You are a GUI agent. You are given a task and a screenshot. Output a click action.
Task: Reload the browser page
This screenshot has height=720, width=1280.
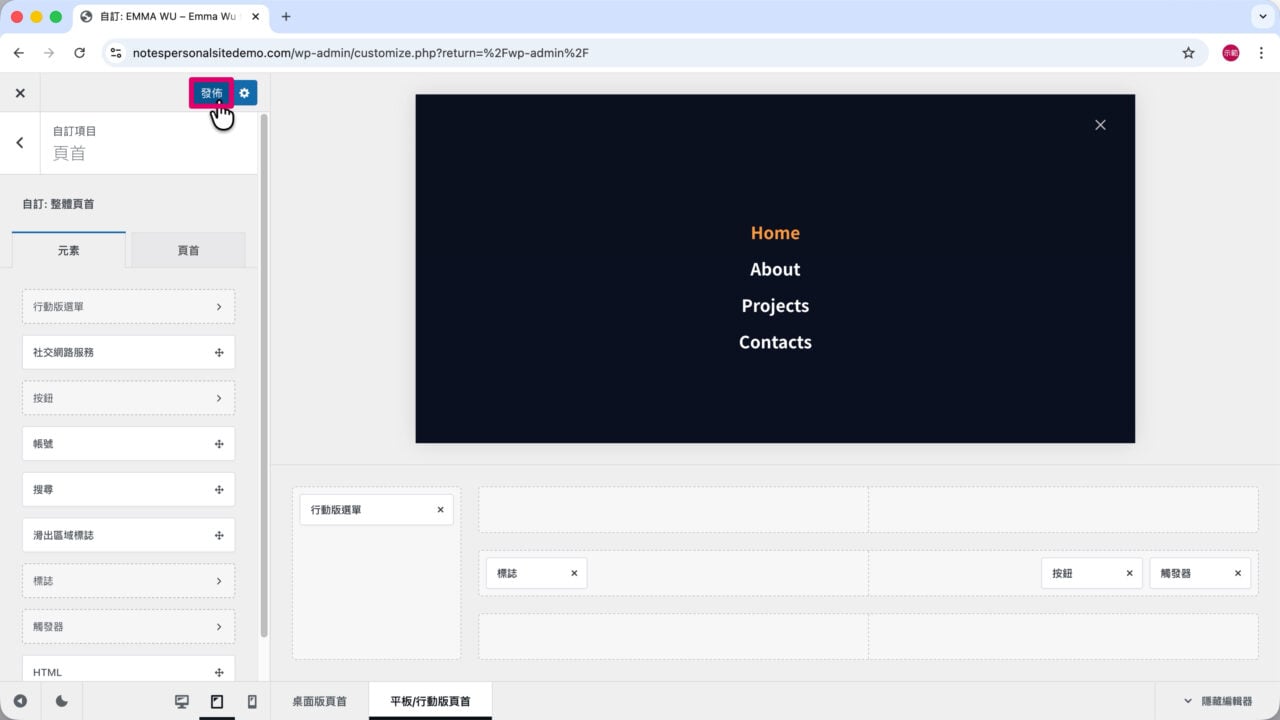(80, 53)
